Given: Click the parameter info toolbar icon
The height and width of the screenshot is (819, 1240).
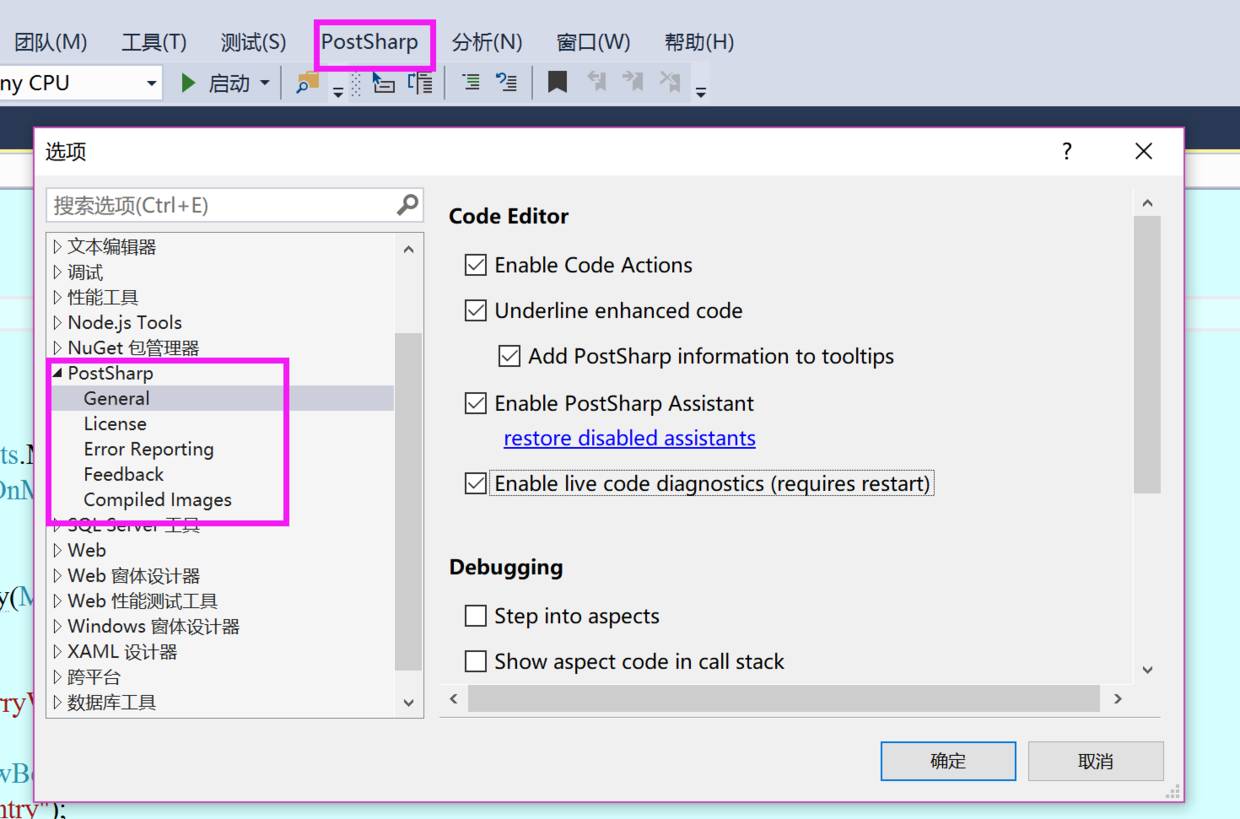Looking at the screenshot, I should [x=421, y=82].
